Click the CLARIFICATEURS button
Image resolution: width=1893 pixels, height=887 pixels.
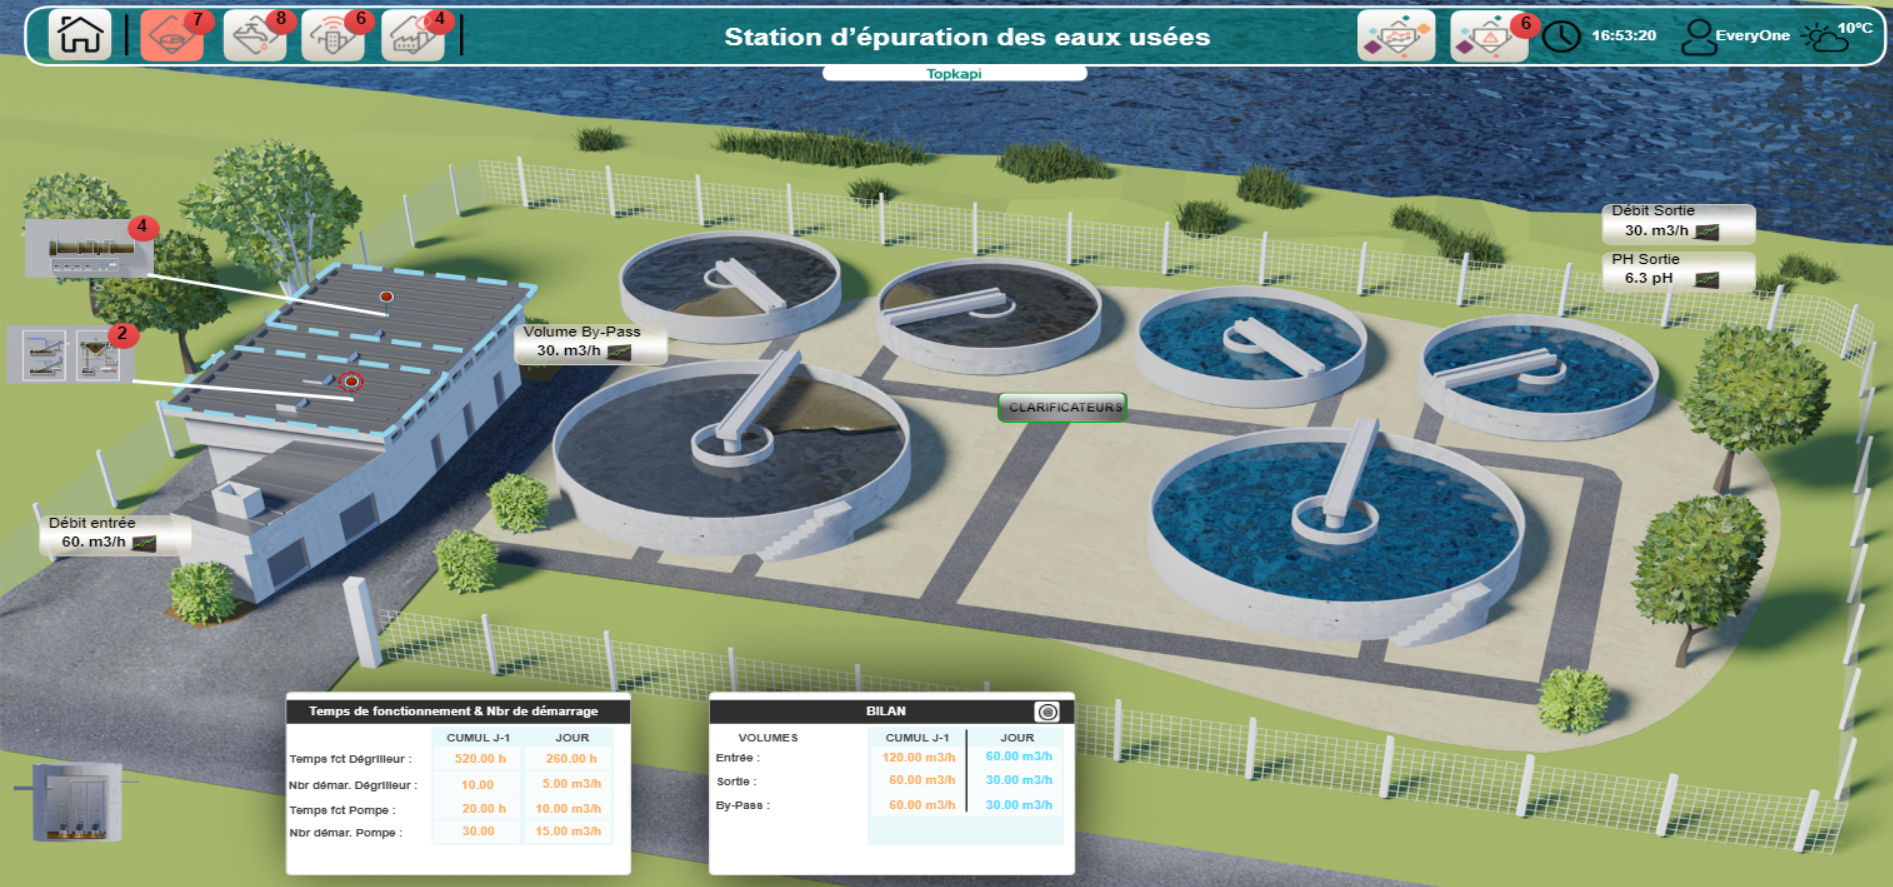(x=1063, y=407)
